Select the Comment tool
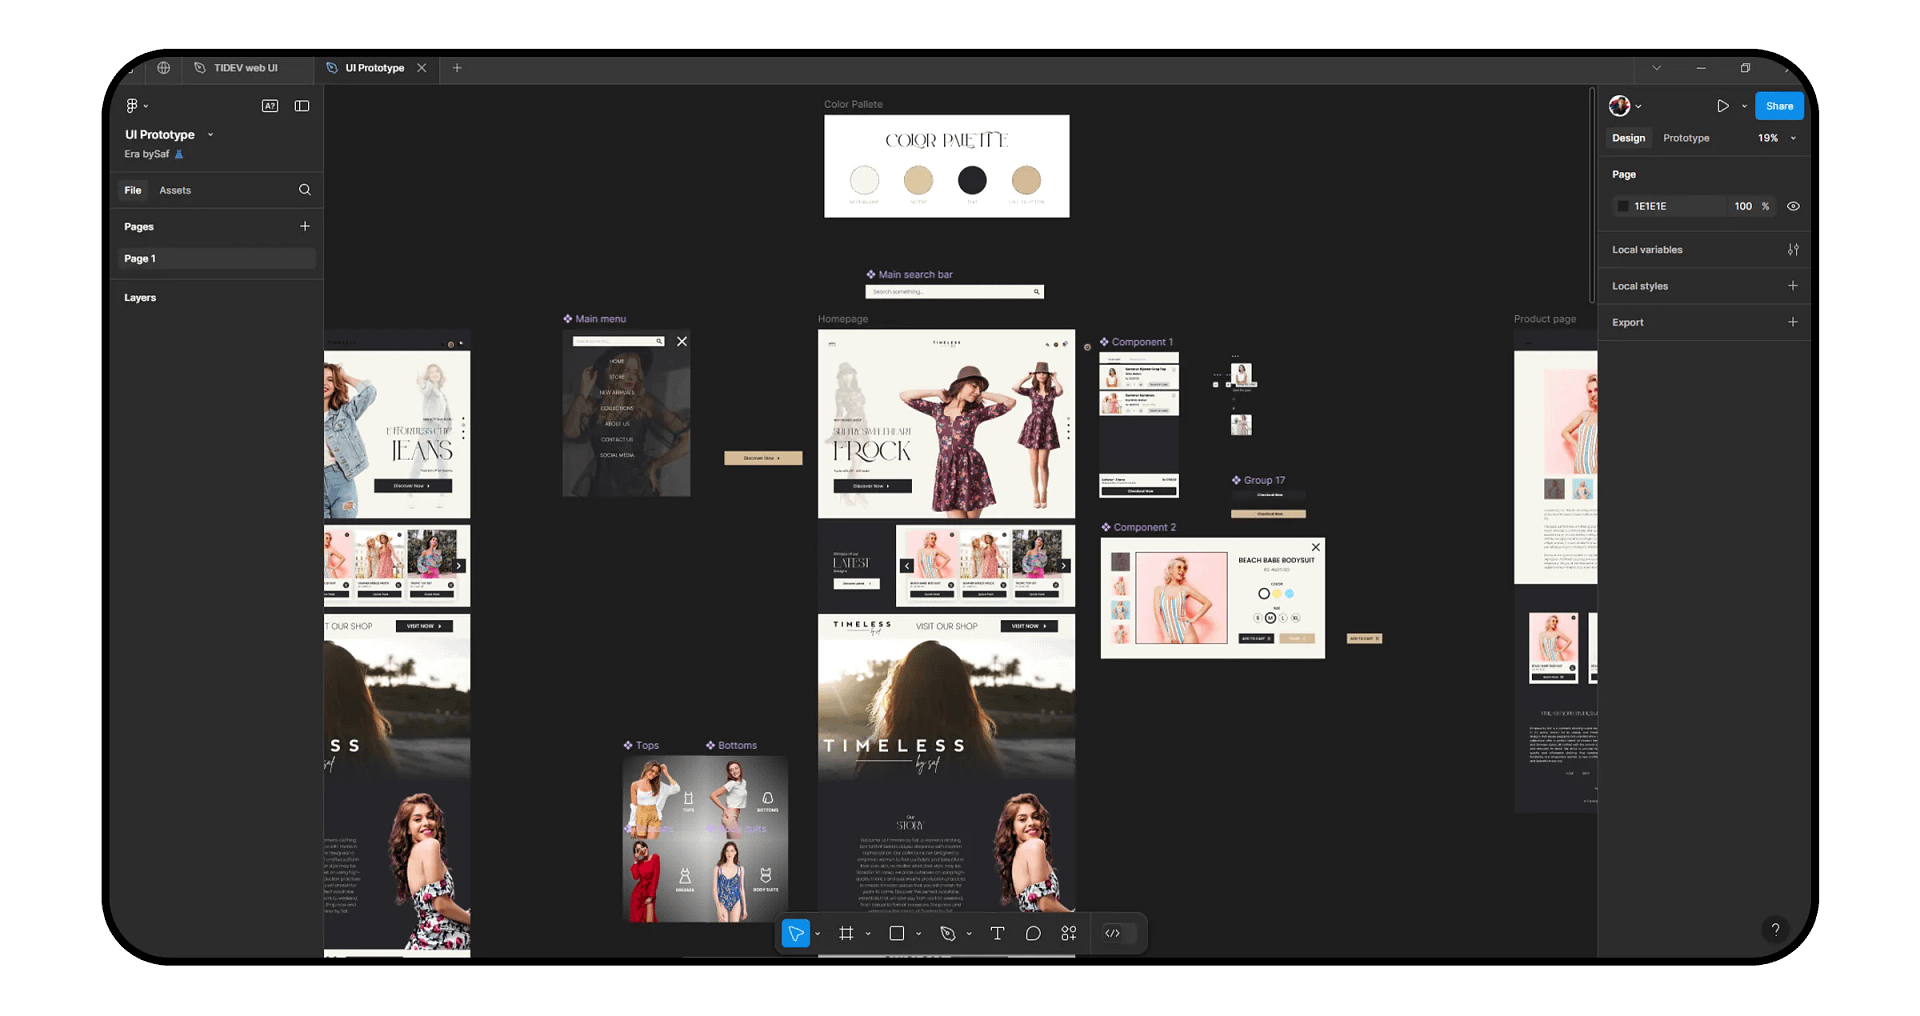This screenshot has width=1920, height=1016. pos(1033,933)
